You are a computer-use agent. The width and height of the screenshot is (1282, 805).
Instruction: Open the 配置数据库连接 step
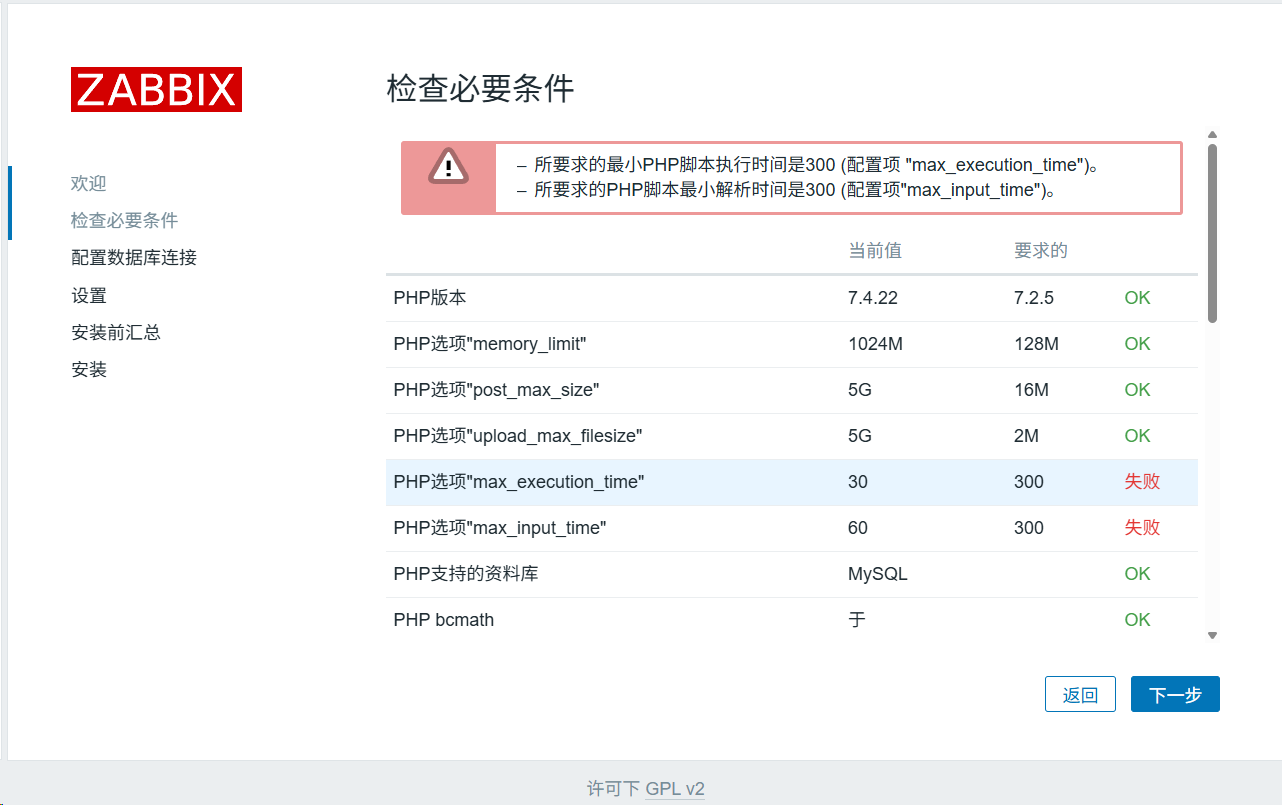click(x=134, y=258)
